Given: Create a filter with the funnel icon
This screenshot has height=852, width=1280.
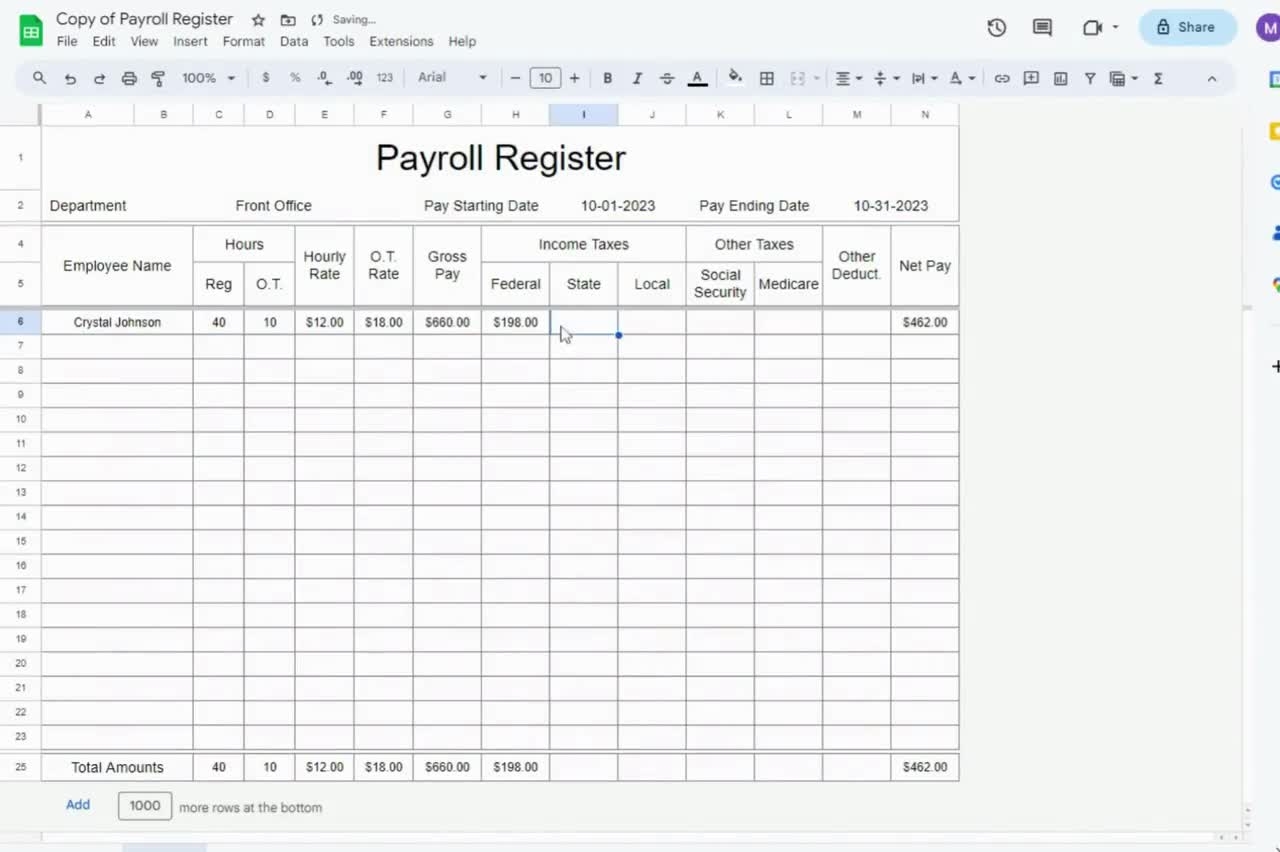Looking at the screenshot, I should [x=1090, y=77].
